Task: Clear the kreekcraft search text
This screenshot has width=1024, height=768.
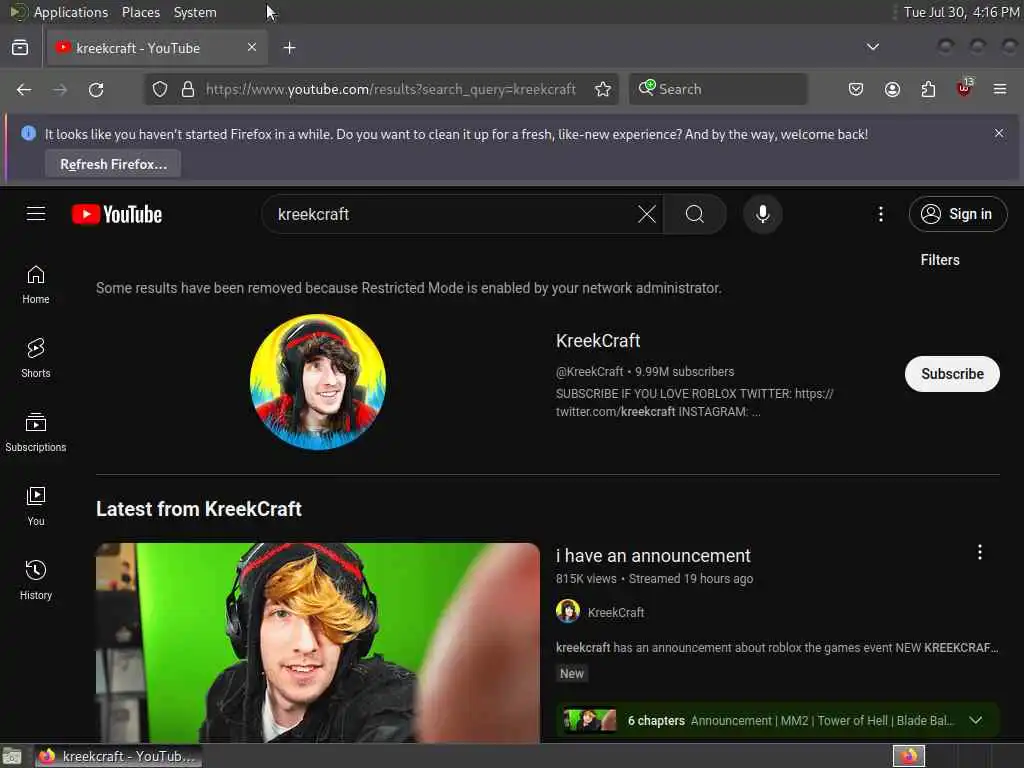Action: (x=647, y=214)
